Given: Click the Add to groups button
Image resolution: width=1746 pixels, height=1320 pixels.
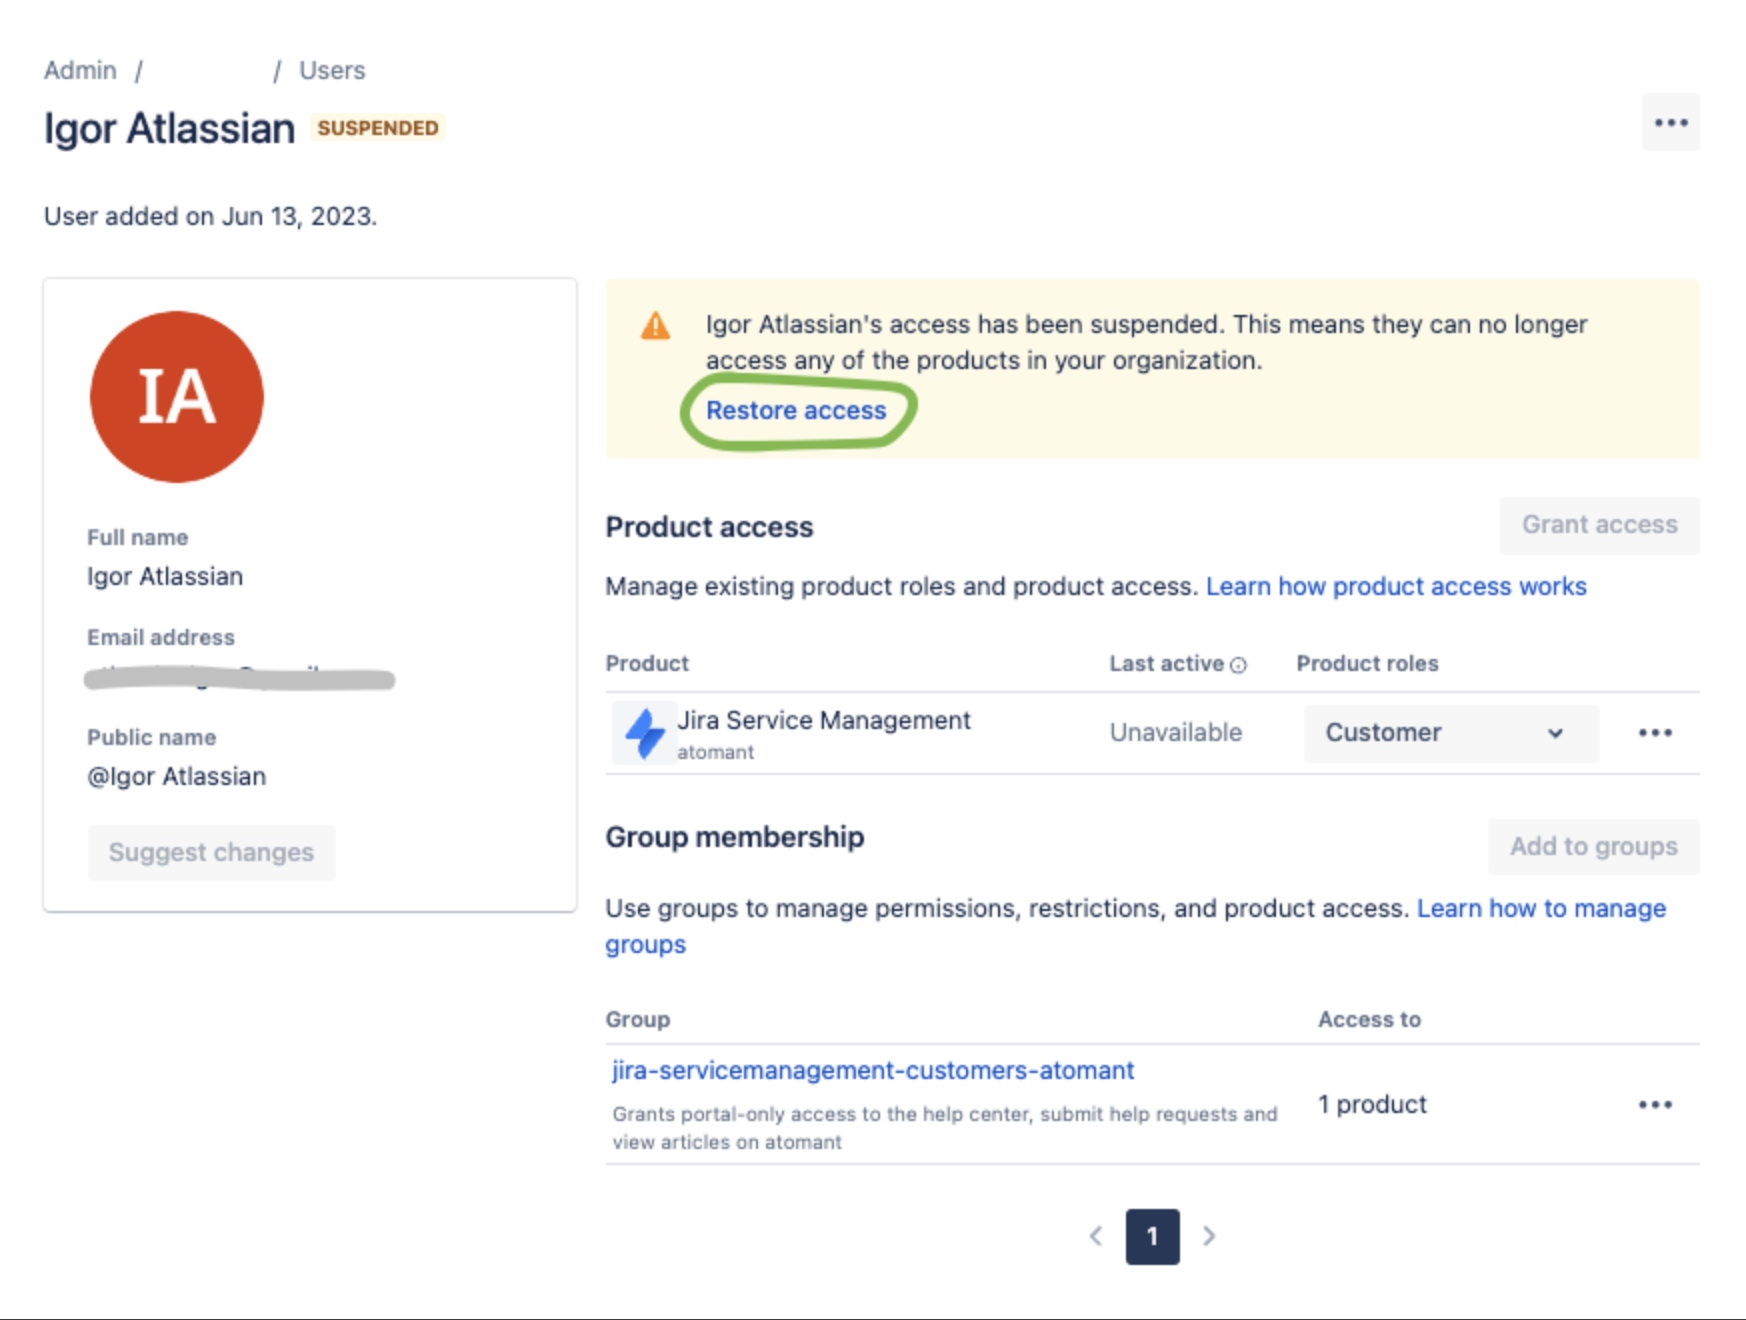Looking at the screenshot, I should (x=1593, y=847).
